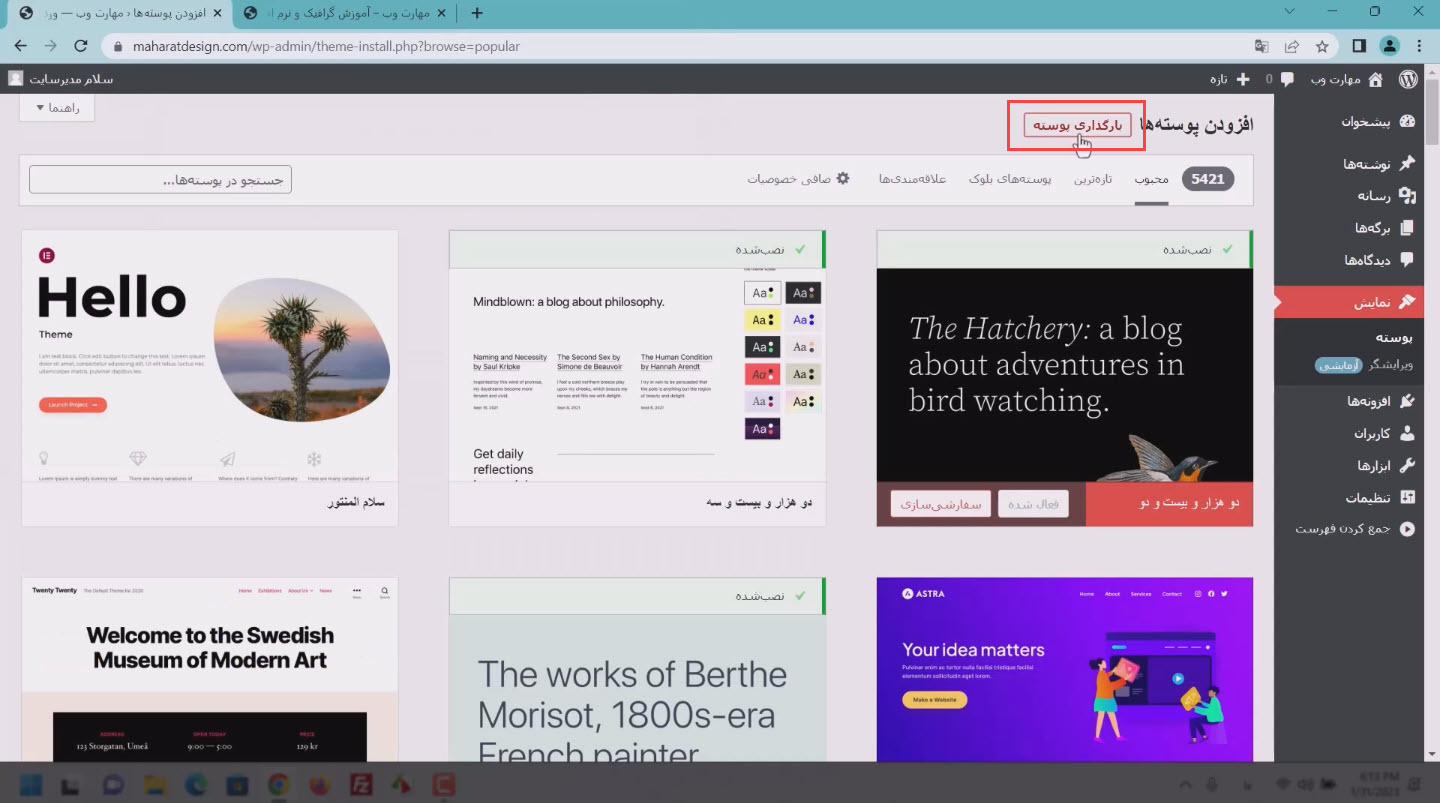Open سلام مدیرسایت user account menu

(x=61, y=79)
